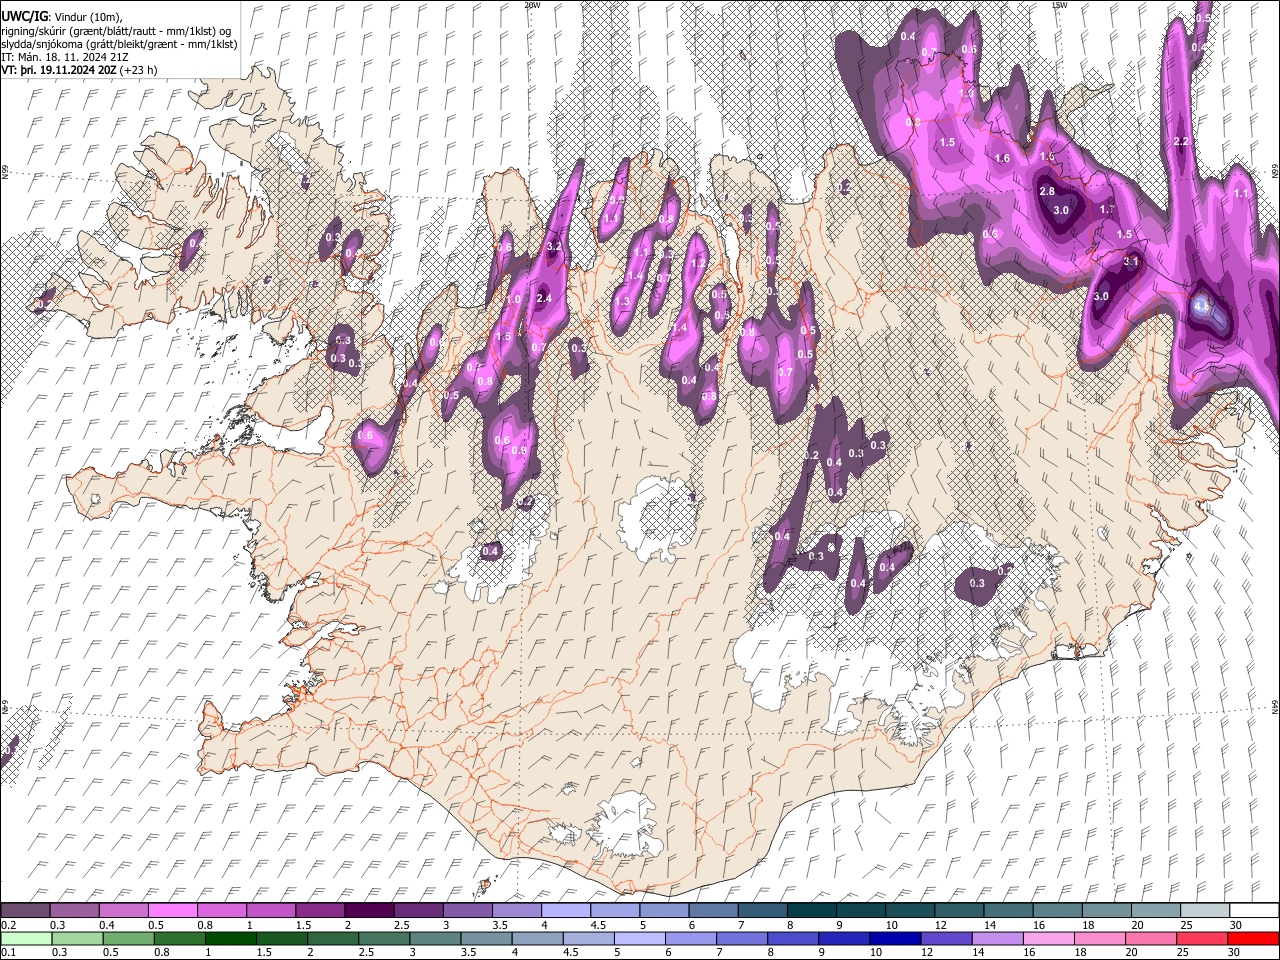
Task: Pick the darkest green lower legend swatch between 1 and 1.5
Action: tap(231, 938)
